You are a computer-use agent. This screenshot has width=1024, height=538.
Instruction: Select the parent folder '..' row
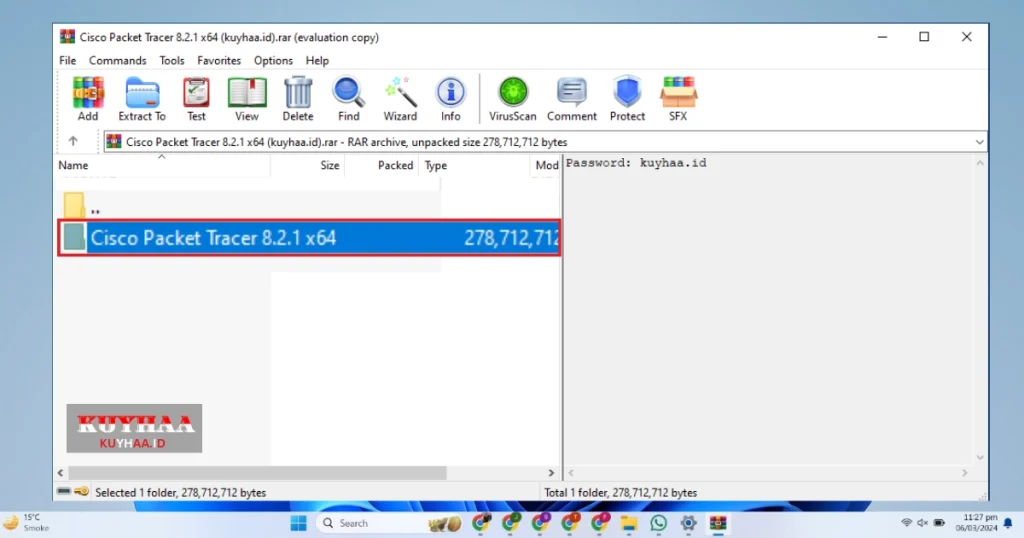click(248, 205)
